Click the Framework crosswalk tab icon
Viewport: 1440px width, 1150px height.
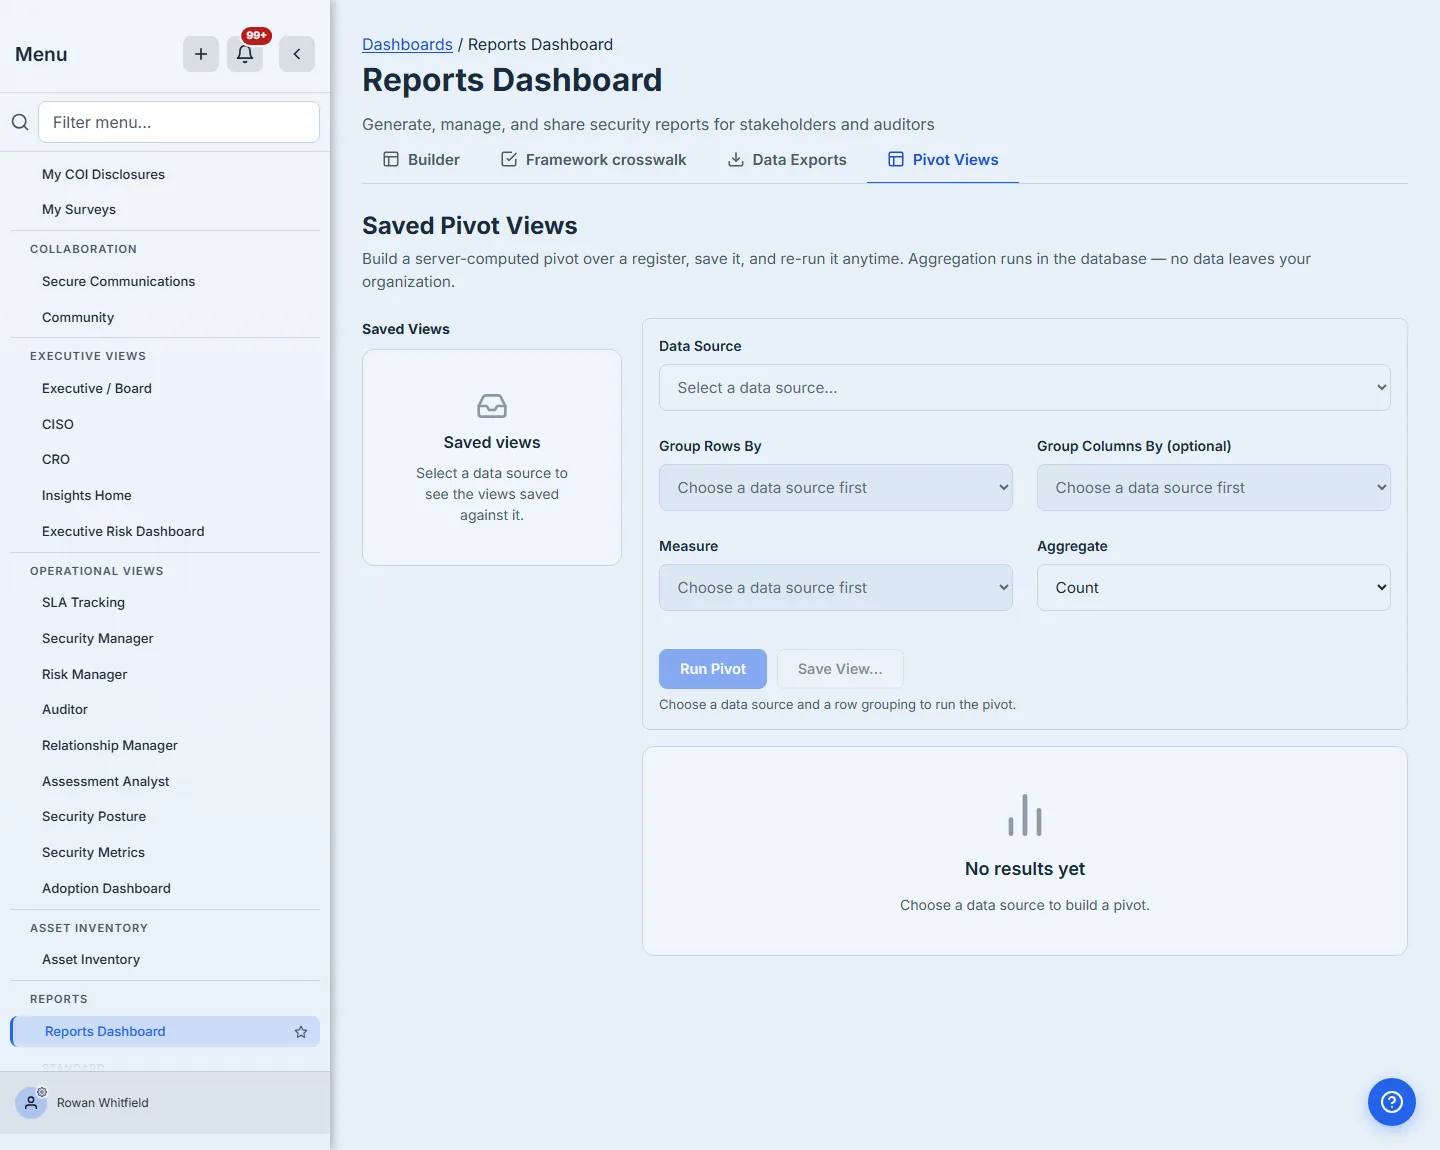(509, 160)
